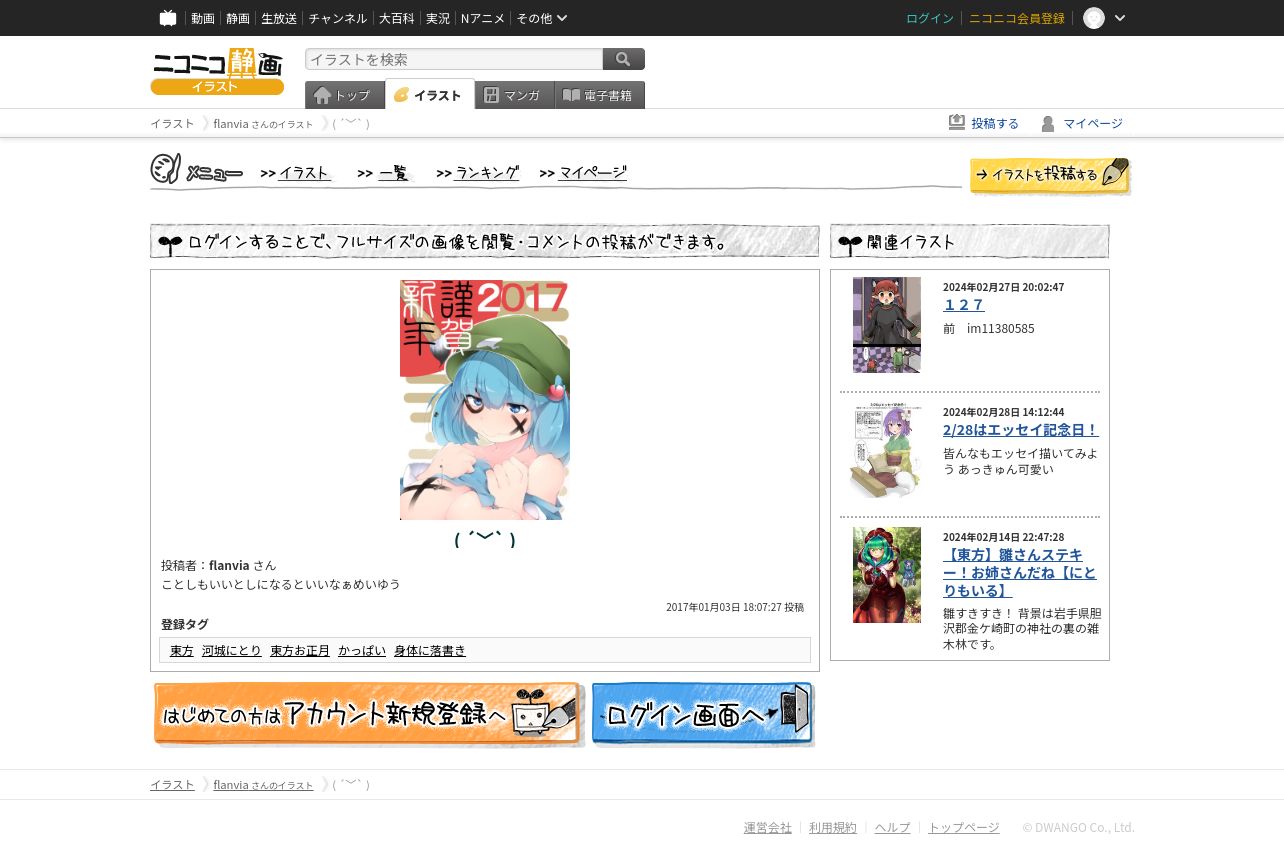
Task: Click the ニコニコ静画 logo
Action: 217,71
